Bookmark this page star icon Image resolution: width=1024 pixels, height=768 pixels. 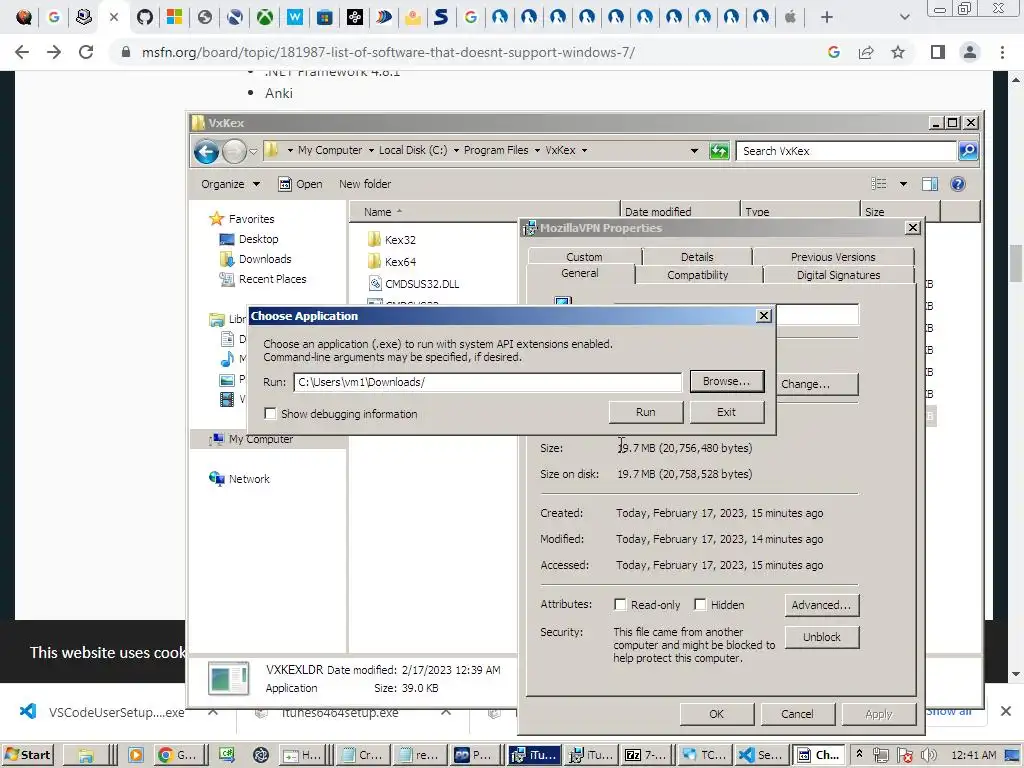(x=898, y=52)
